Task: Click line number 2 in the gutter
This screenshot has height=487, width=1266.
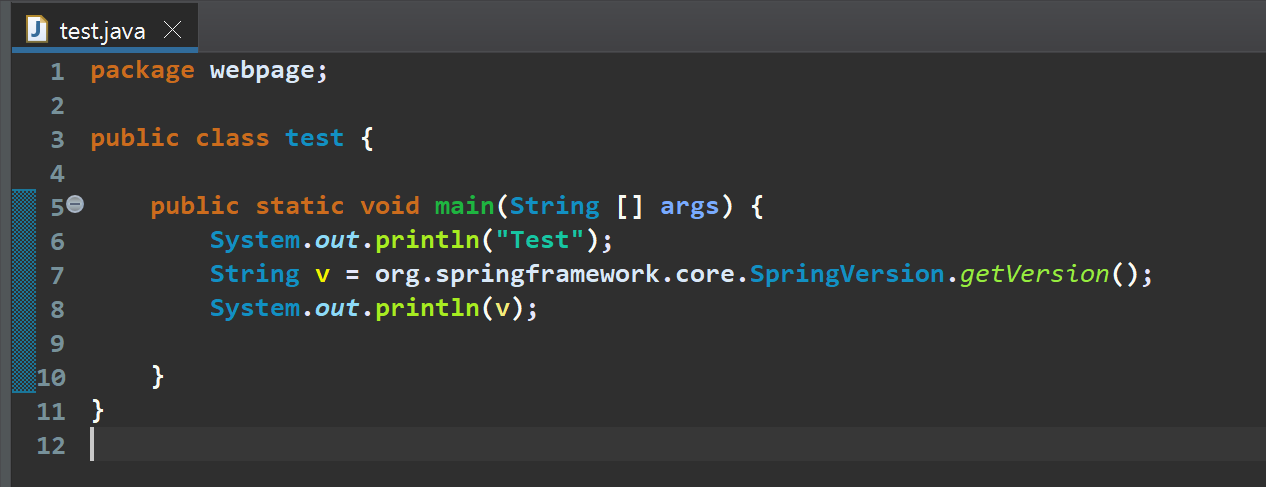Action: 56,106
